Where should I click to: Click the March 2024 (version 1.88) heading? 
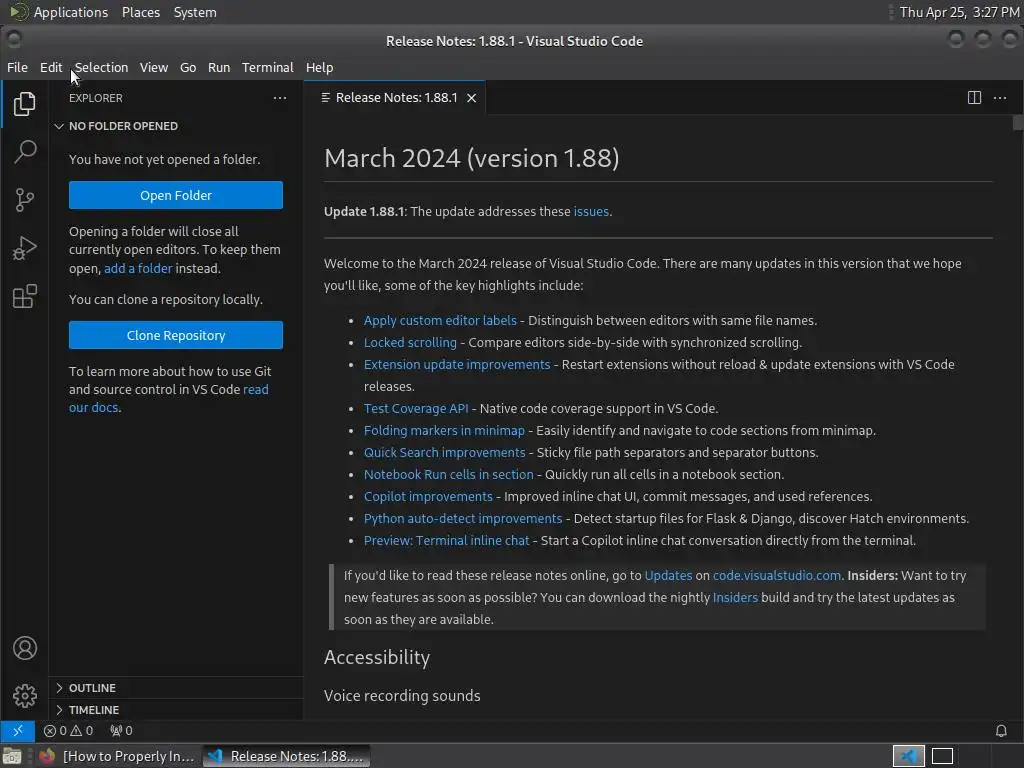click(472, 158)
